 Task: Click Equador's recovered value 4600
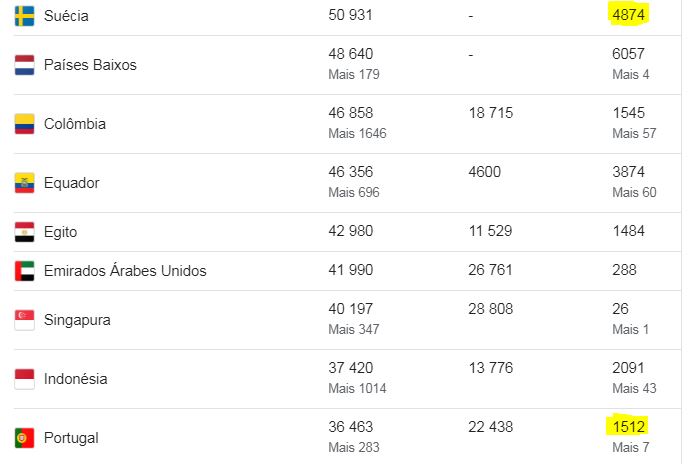click(x=484, y=172)
